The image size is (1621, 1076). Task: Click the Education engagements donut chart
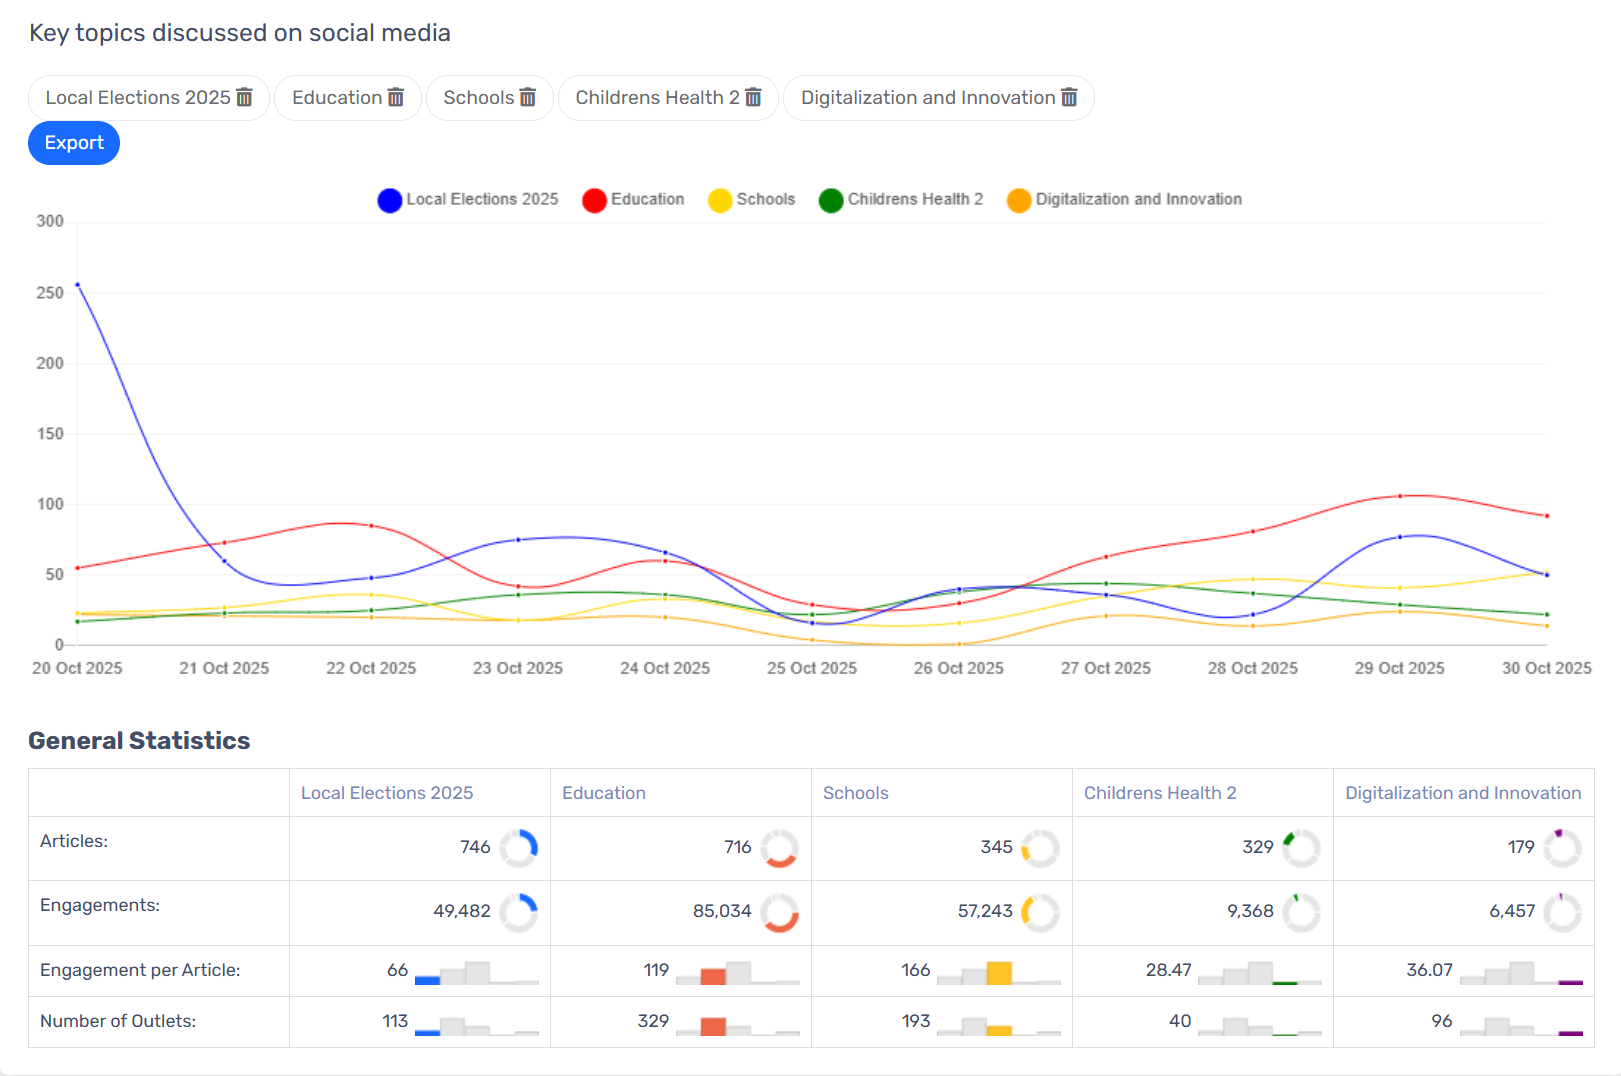point(779,912)
